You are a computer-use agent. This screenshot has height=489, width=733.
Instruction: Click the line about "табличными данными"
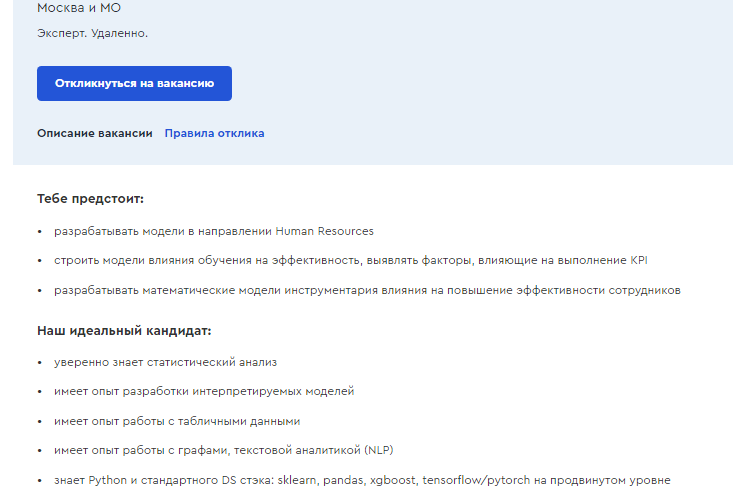click(177, 421)
